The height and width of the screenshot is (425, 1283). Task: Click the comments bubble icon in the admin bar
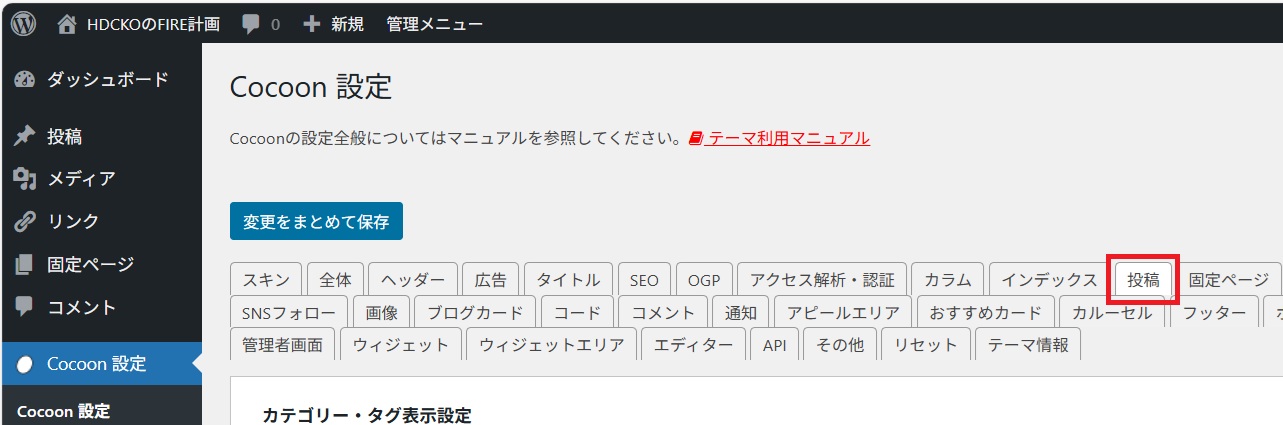(x=251, y=24)
